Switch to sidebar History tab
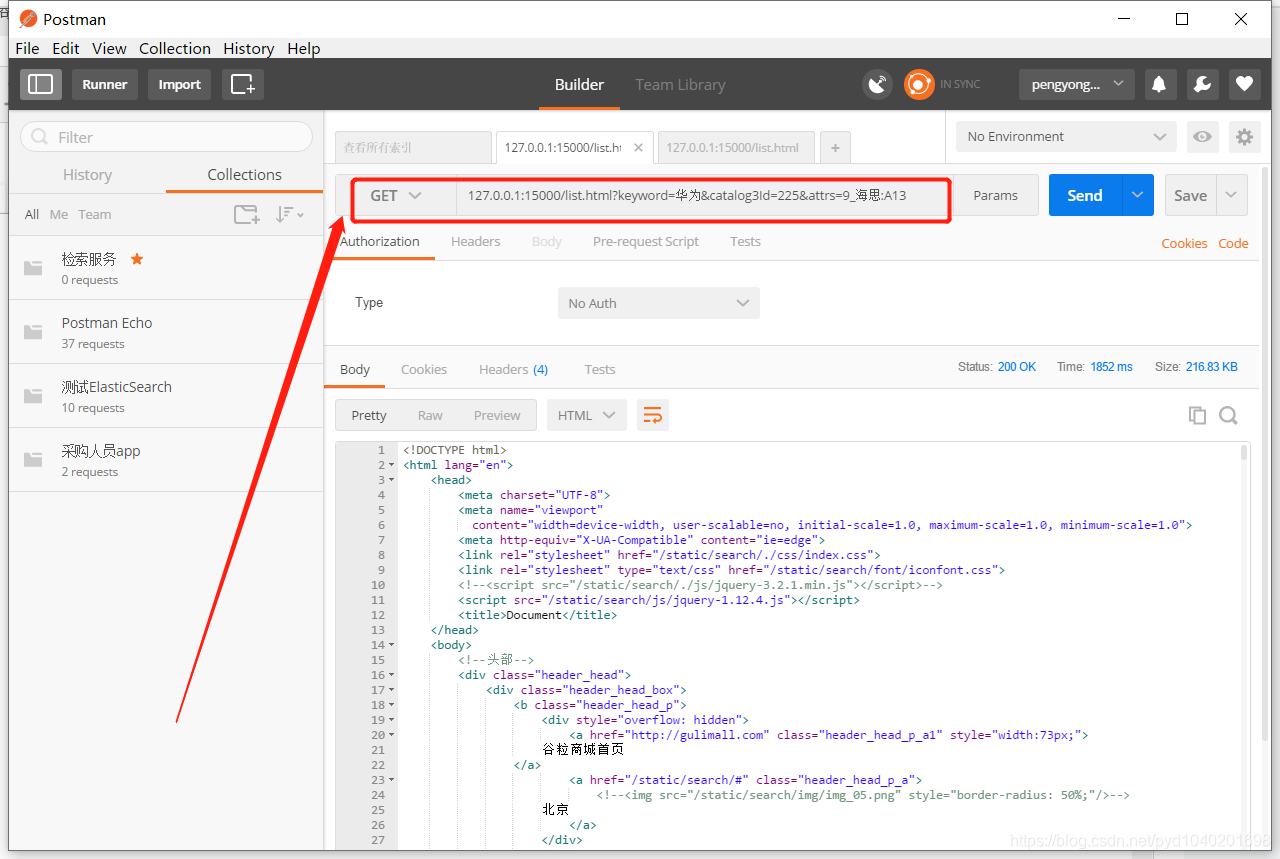This screenshot has width=1280, height=859. (87, 174)
